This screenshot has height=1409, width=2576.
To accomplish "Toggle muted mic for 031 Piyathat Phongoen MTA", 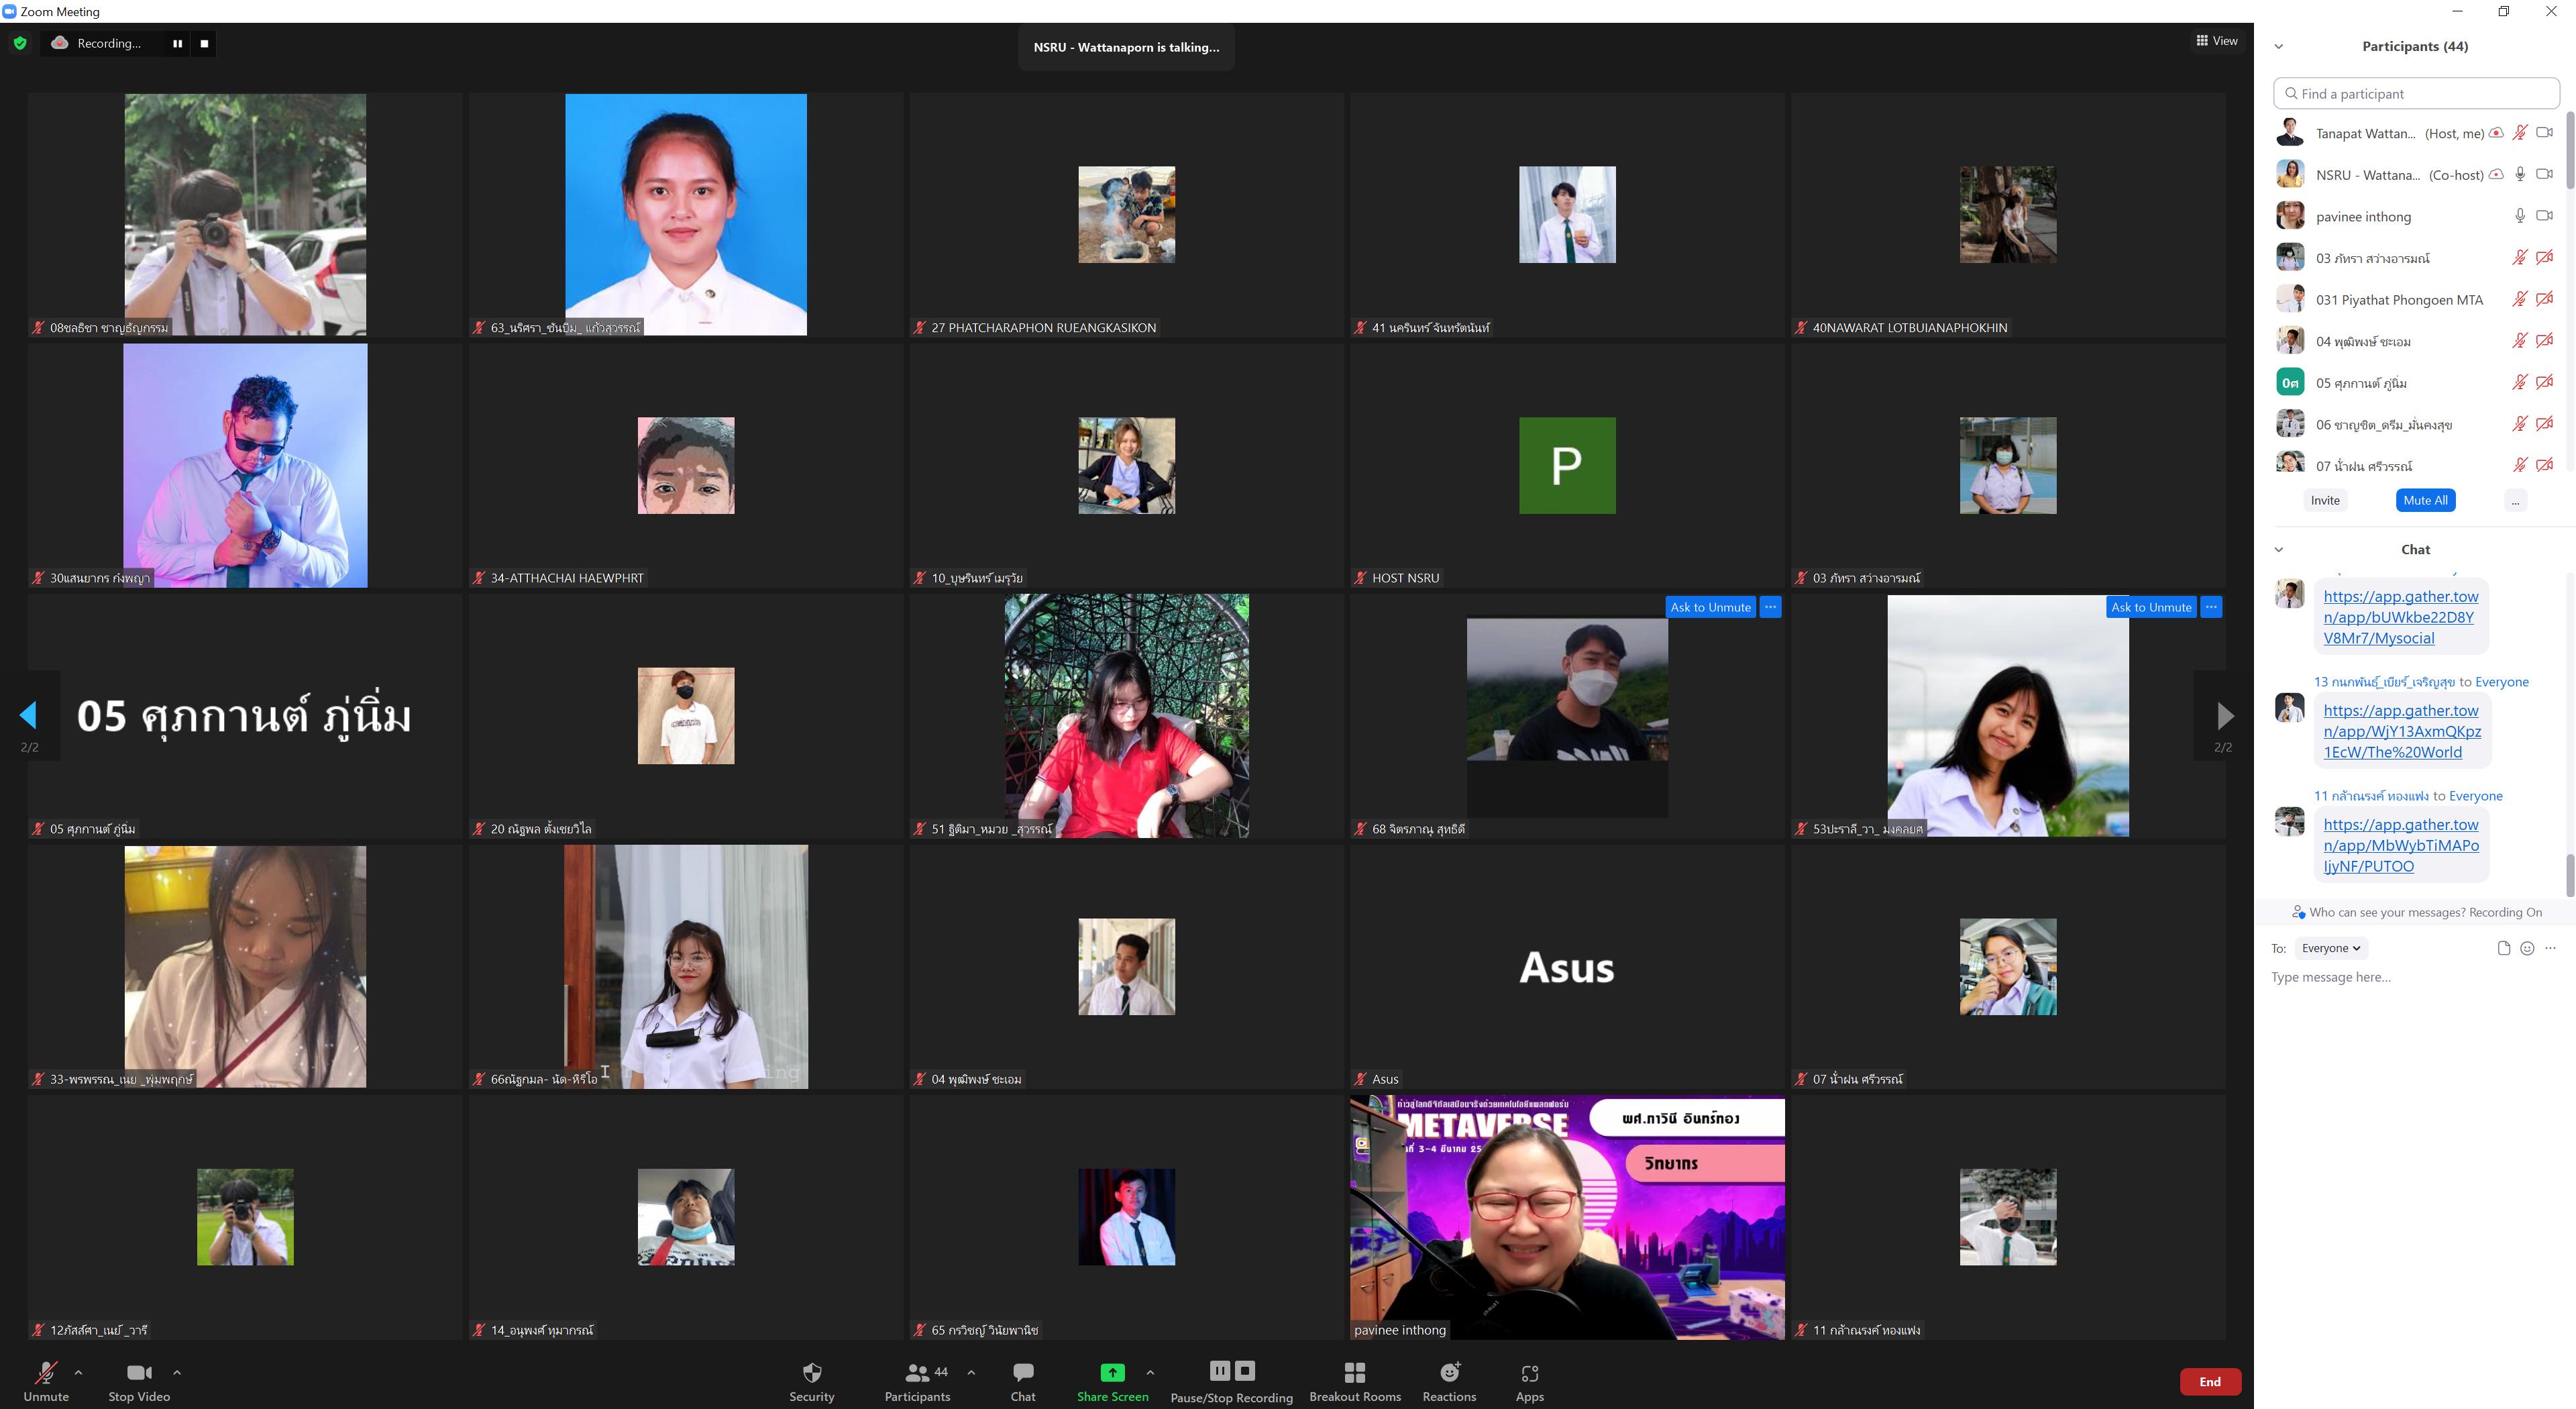I will point(2520,299).
